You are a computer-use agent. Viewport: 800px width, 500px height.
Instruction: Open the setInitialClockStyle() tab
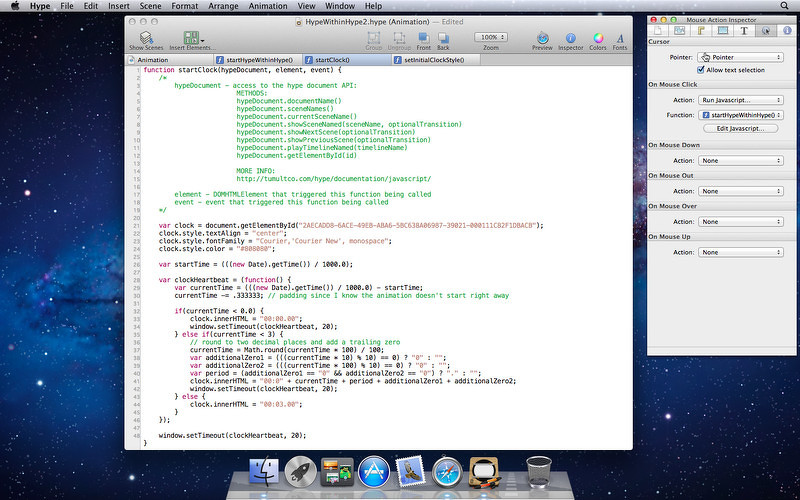(x=436, y=60)
